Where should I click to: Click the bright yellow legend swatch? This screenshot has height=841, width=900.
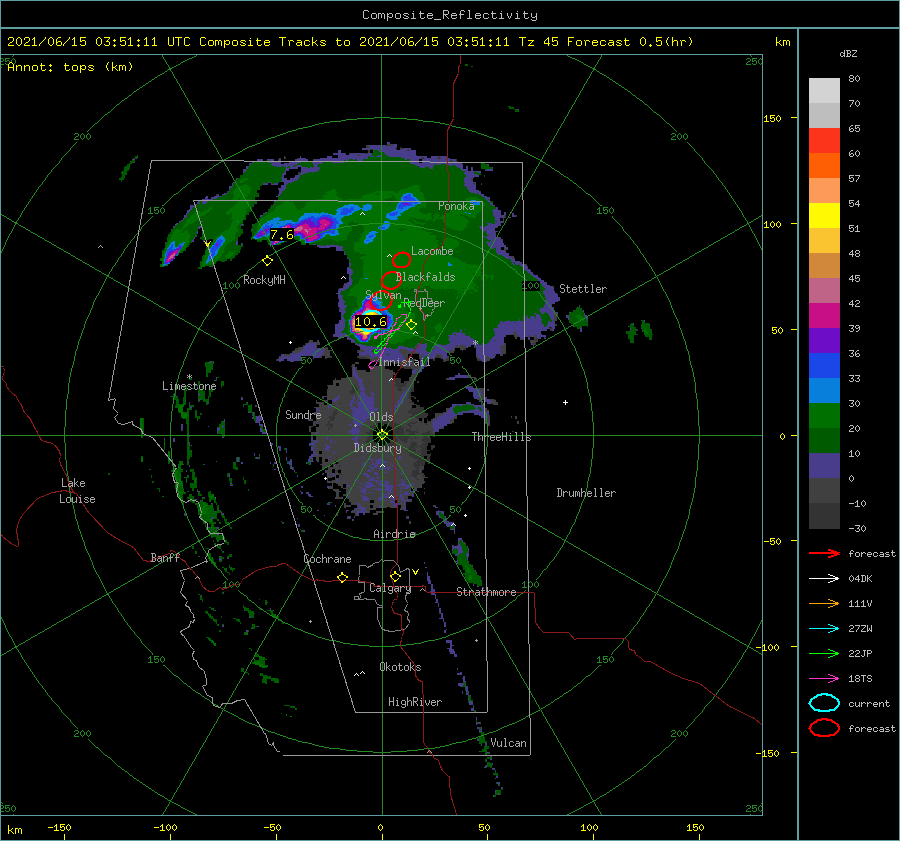point(824,215)
